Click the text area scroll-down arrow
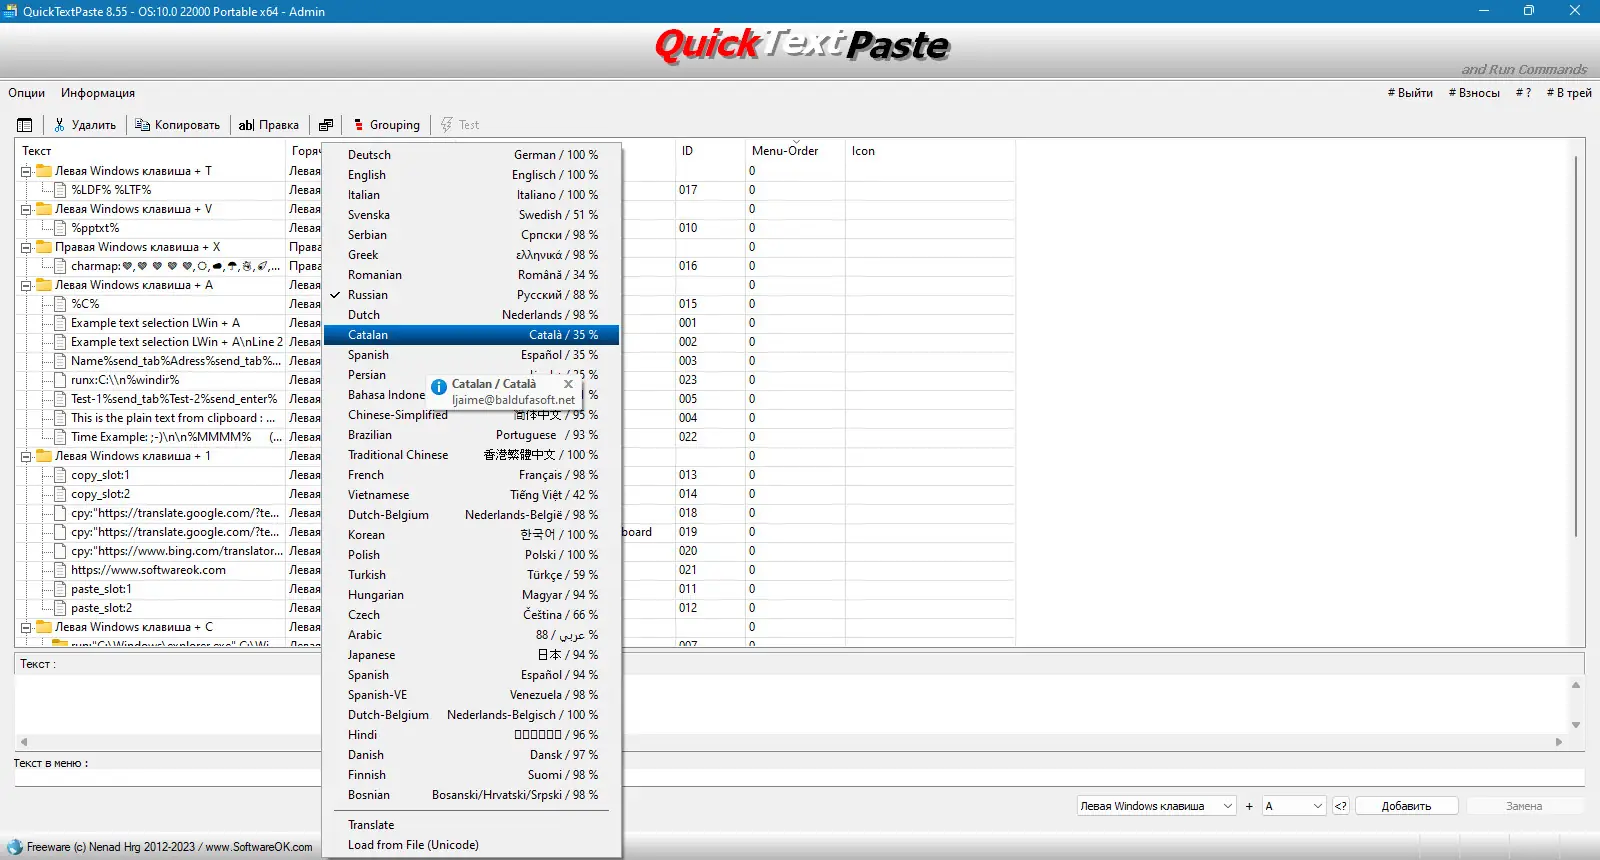The image size is (1600, 860). coord(1576,725)
